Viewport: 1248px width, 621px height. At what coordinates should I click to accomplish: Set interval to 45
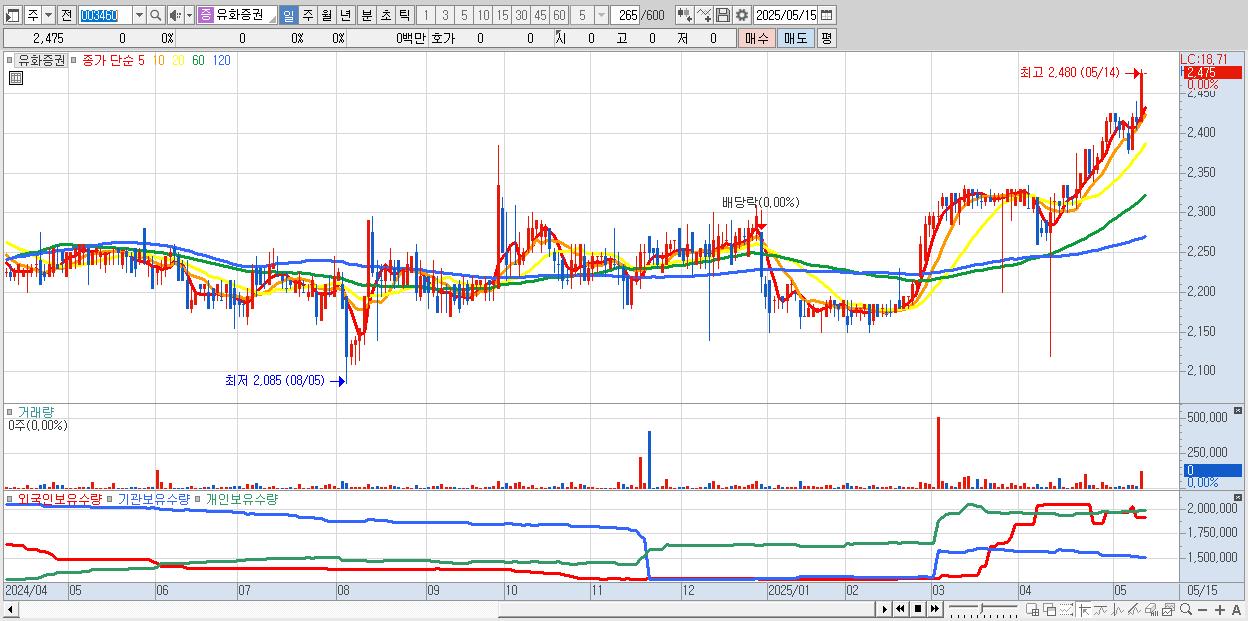(541, 15)
